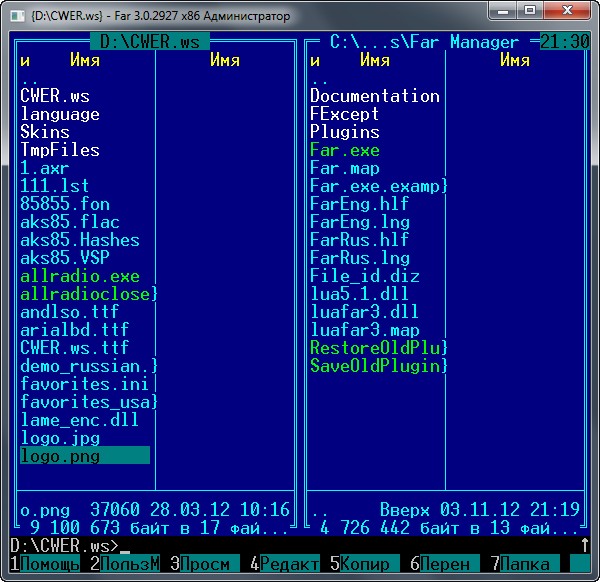Click the right panel Far Manager path title
The width and height of the screenshot is (600, 582).
click(x=424, y=42)
